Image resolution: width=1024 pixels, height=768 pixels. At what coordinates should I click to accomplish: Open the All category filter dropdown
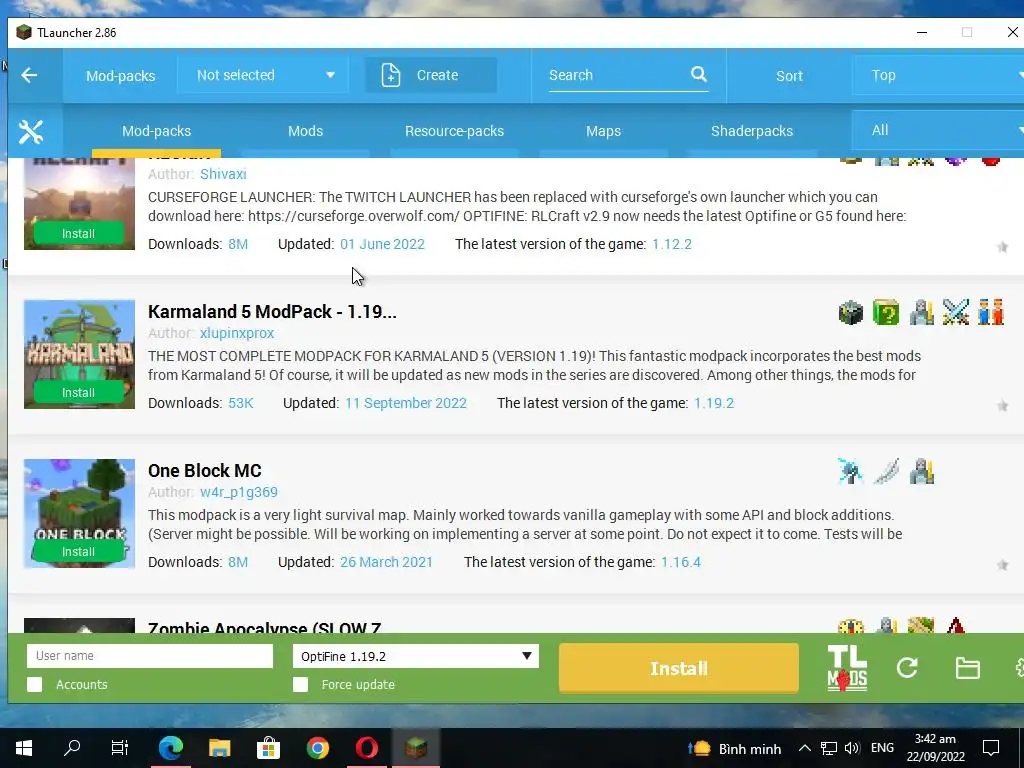[938, 131]
